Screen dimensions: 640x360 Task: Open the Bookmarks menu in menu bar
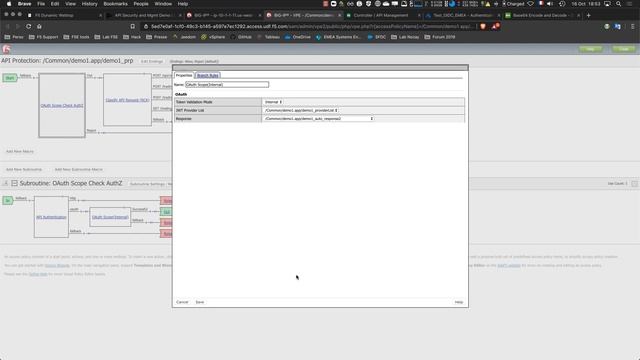click(116, 4)
